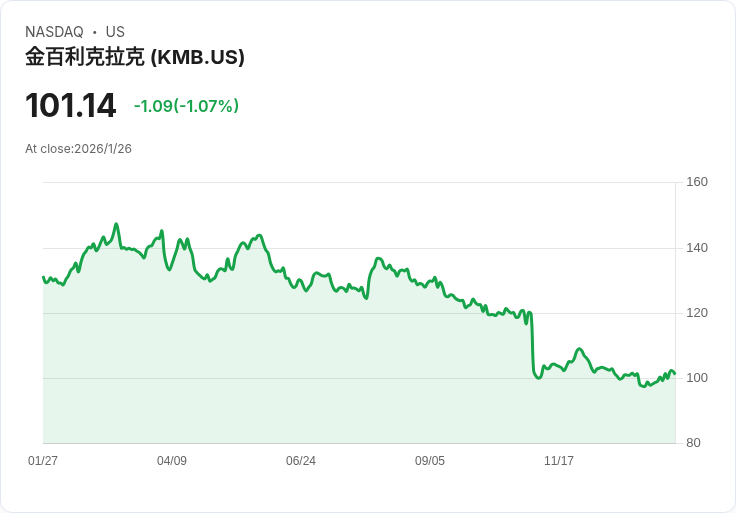Viewport: 736px width, 513px height.
Task: Select the 11/17 date on x-axis
Action: (x=559, y=461)
